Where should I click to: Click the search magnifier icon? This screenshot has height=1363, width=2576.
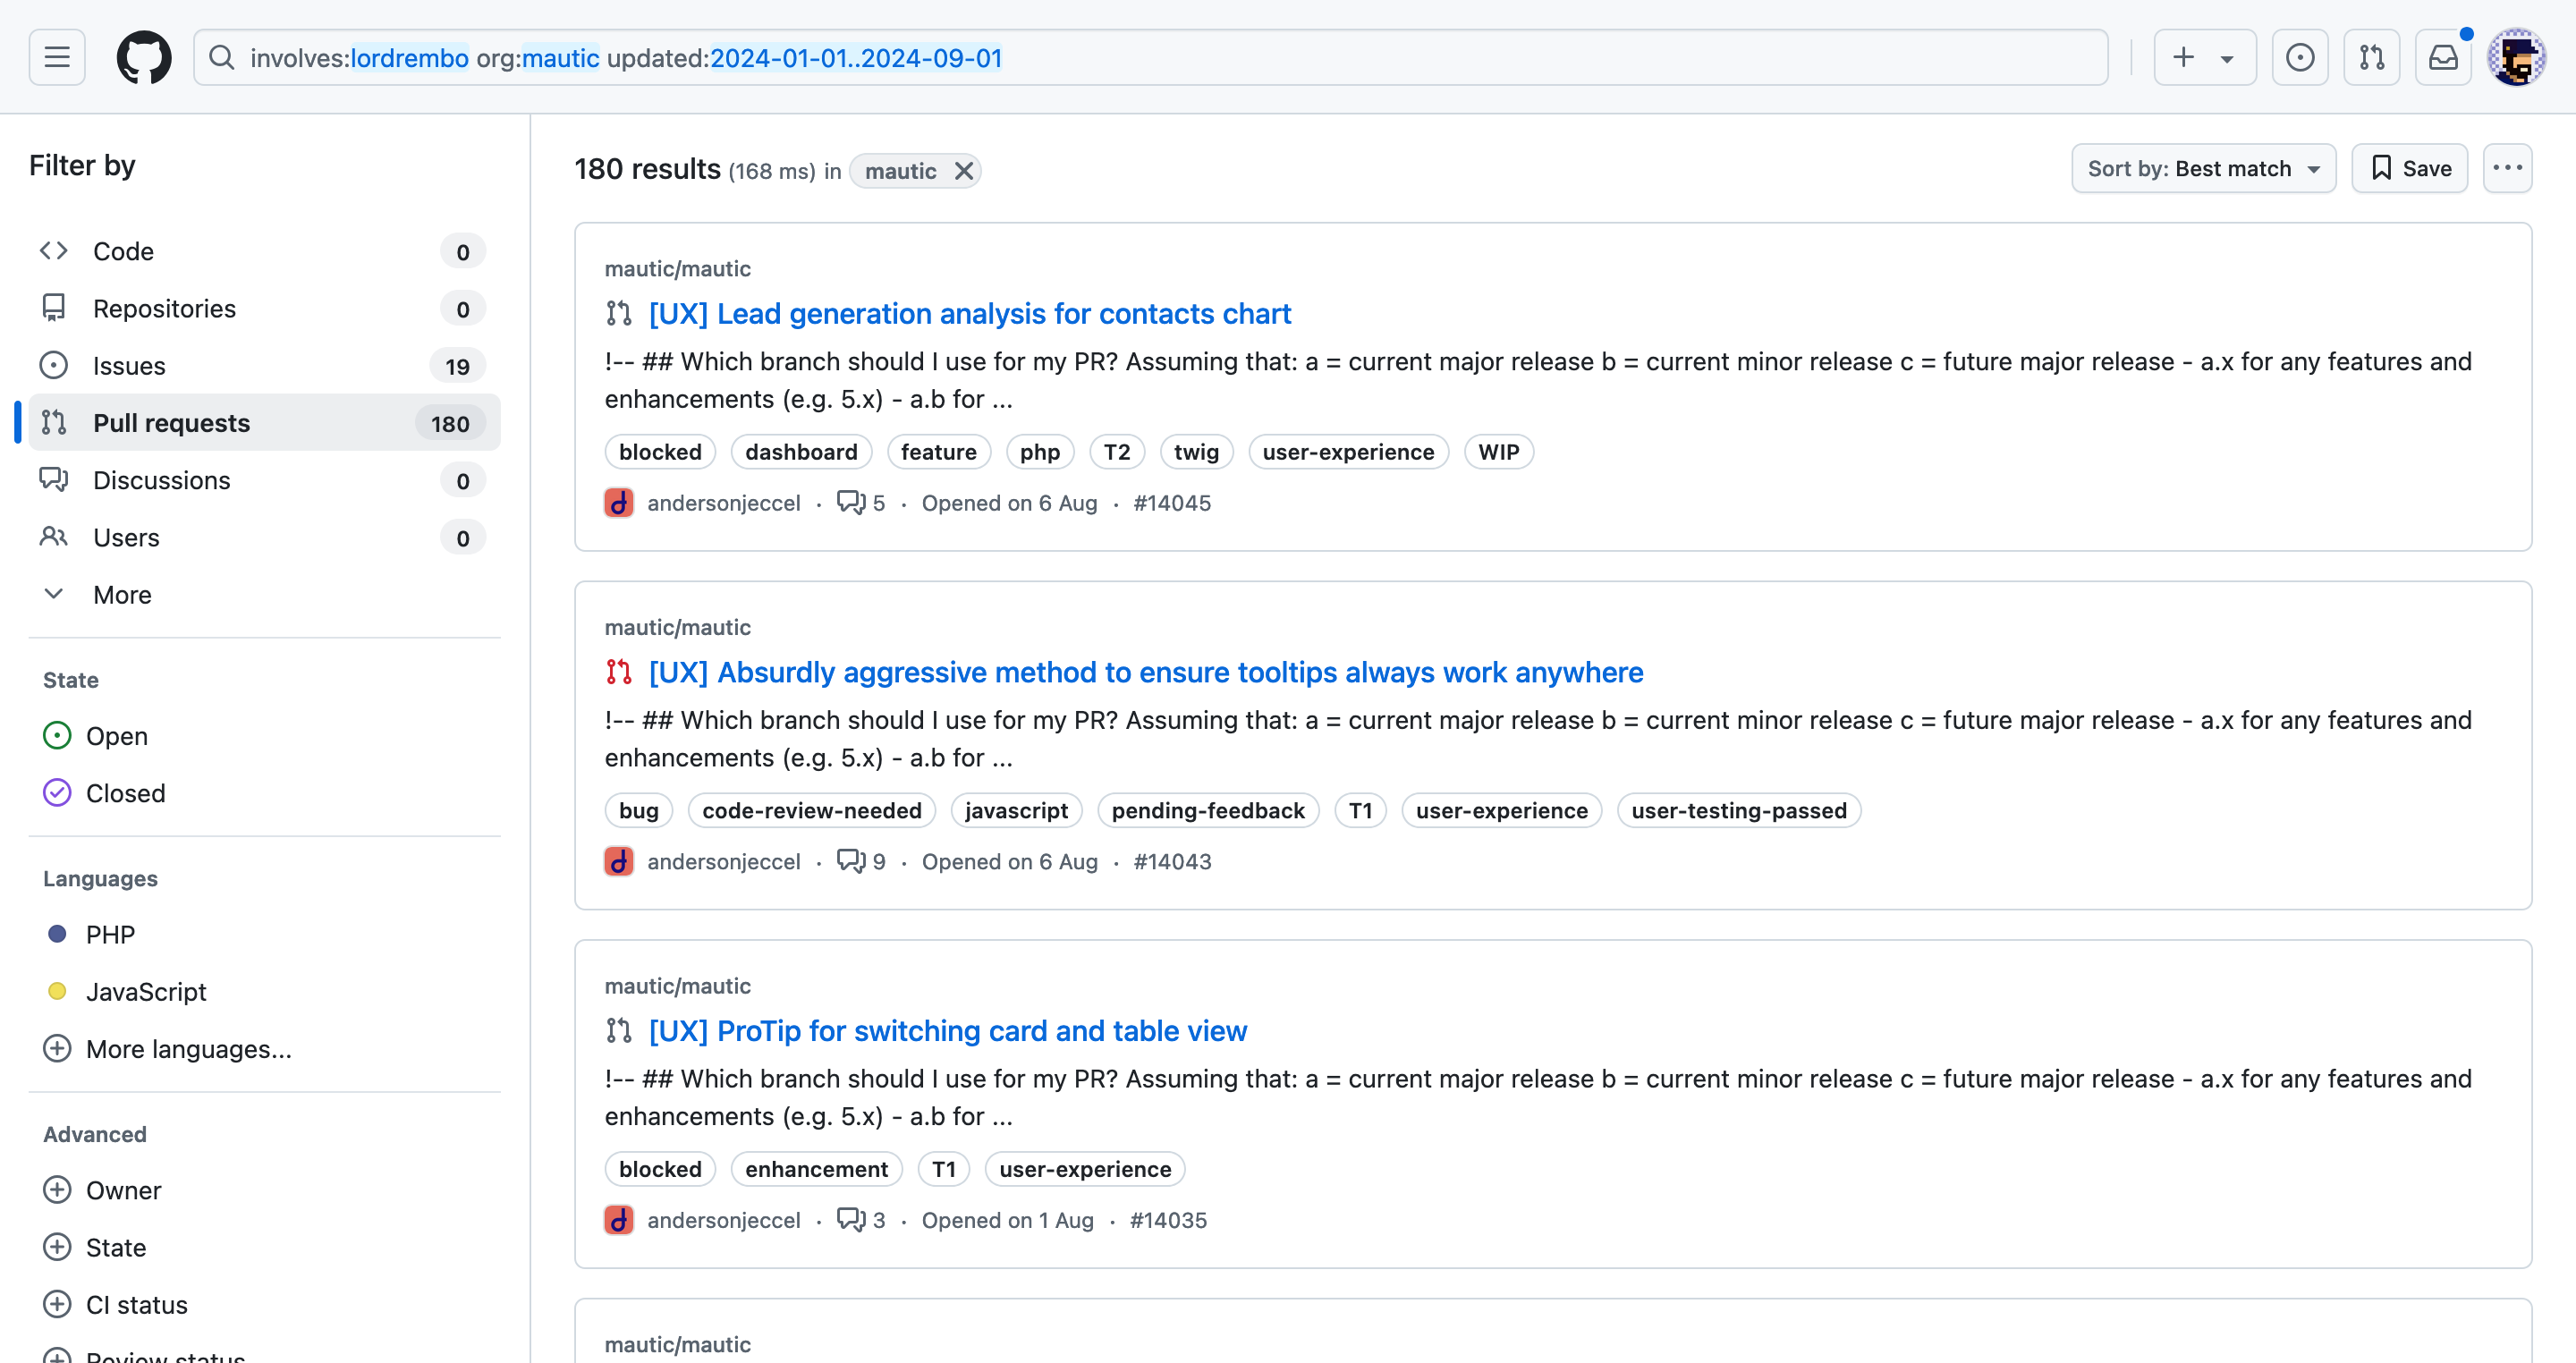(222, 58)
